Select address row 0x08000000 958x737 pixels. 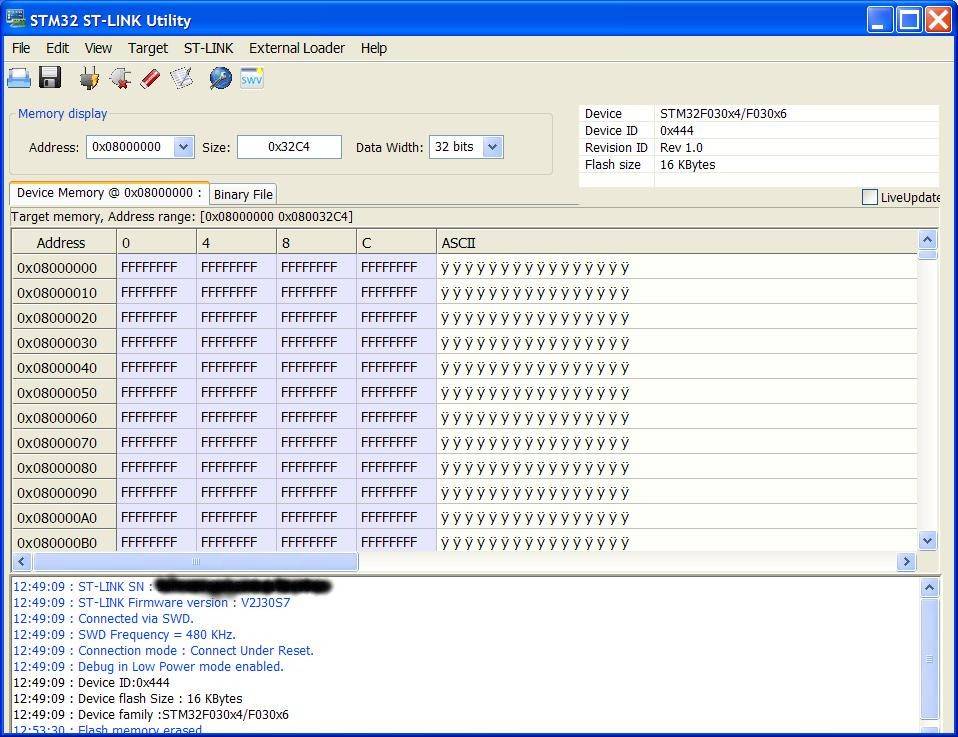point(64,268)
